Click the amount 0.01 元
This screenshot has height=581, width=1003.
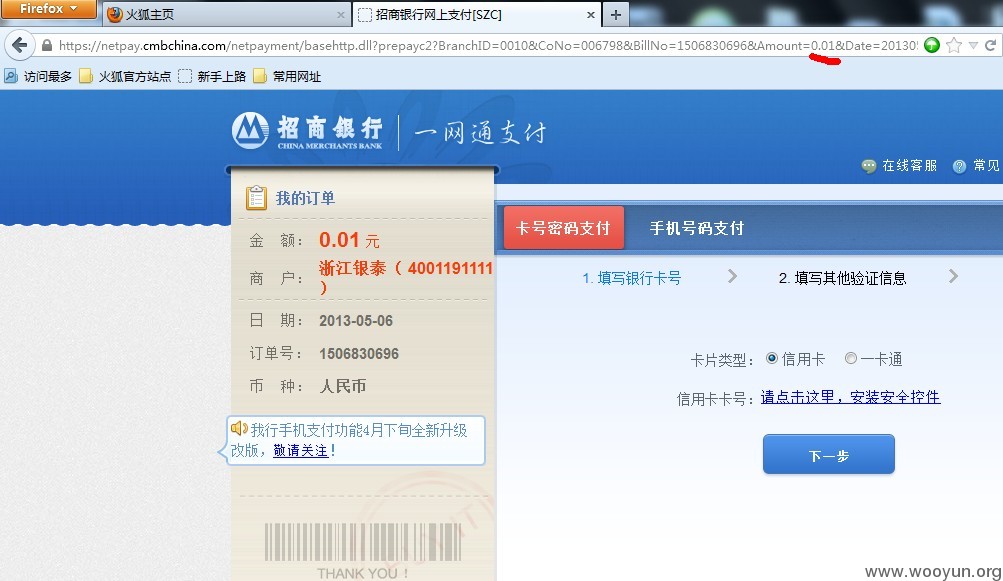click(x=349, y=240)
